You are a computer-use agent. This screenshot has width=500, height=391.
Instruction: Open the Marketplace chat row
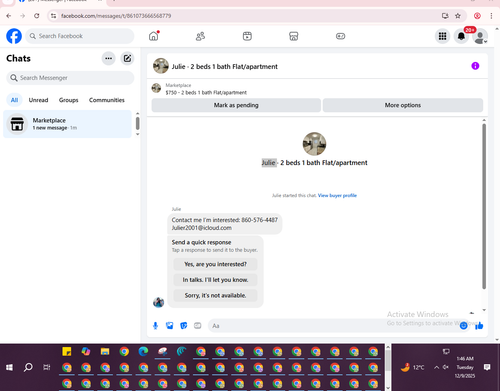(67, 124)
